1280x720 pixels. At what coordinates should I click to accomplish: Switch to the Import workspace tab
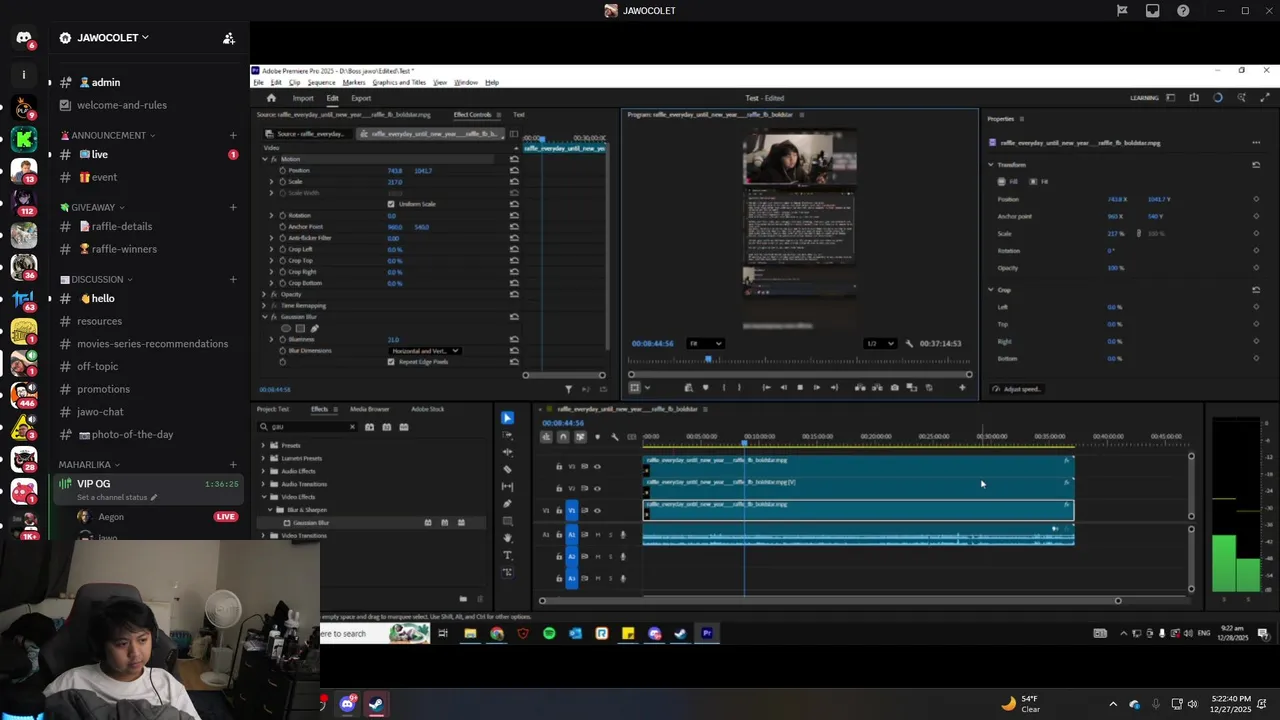[x=302, y=98]
